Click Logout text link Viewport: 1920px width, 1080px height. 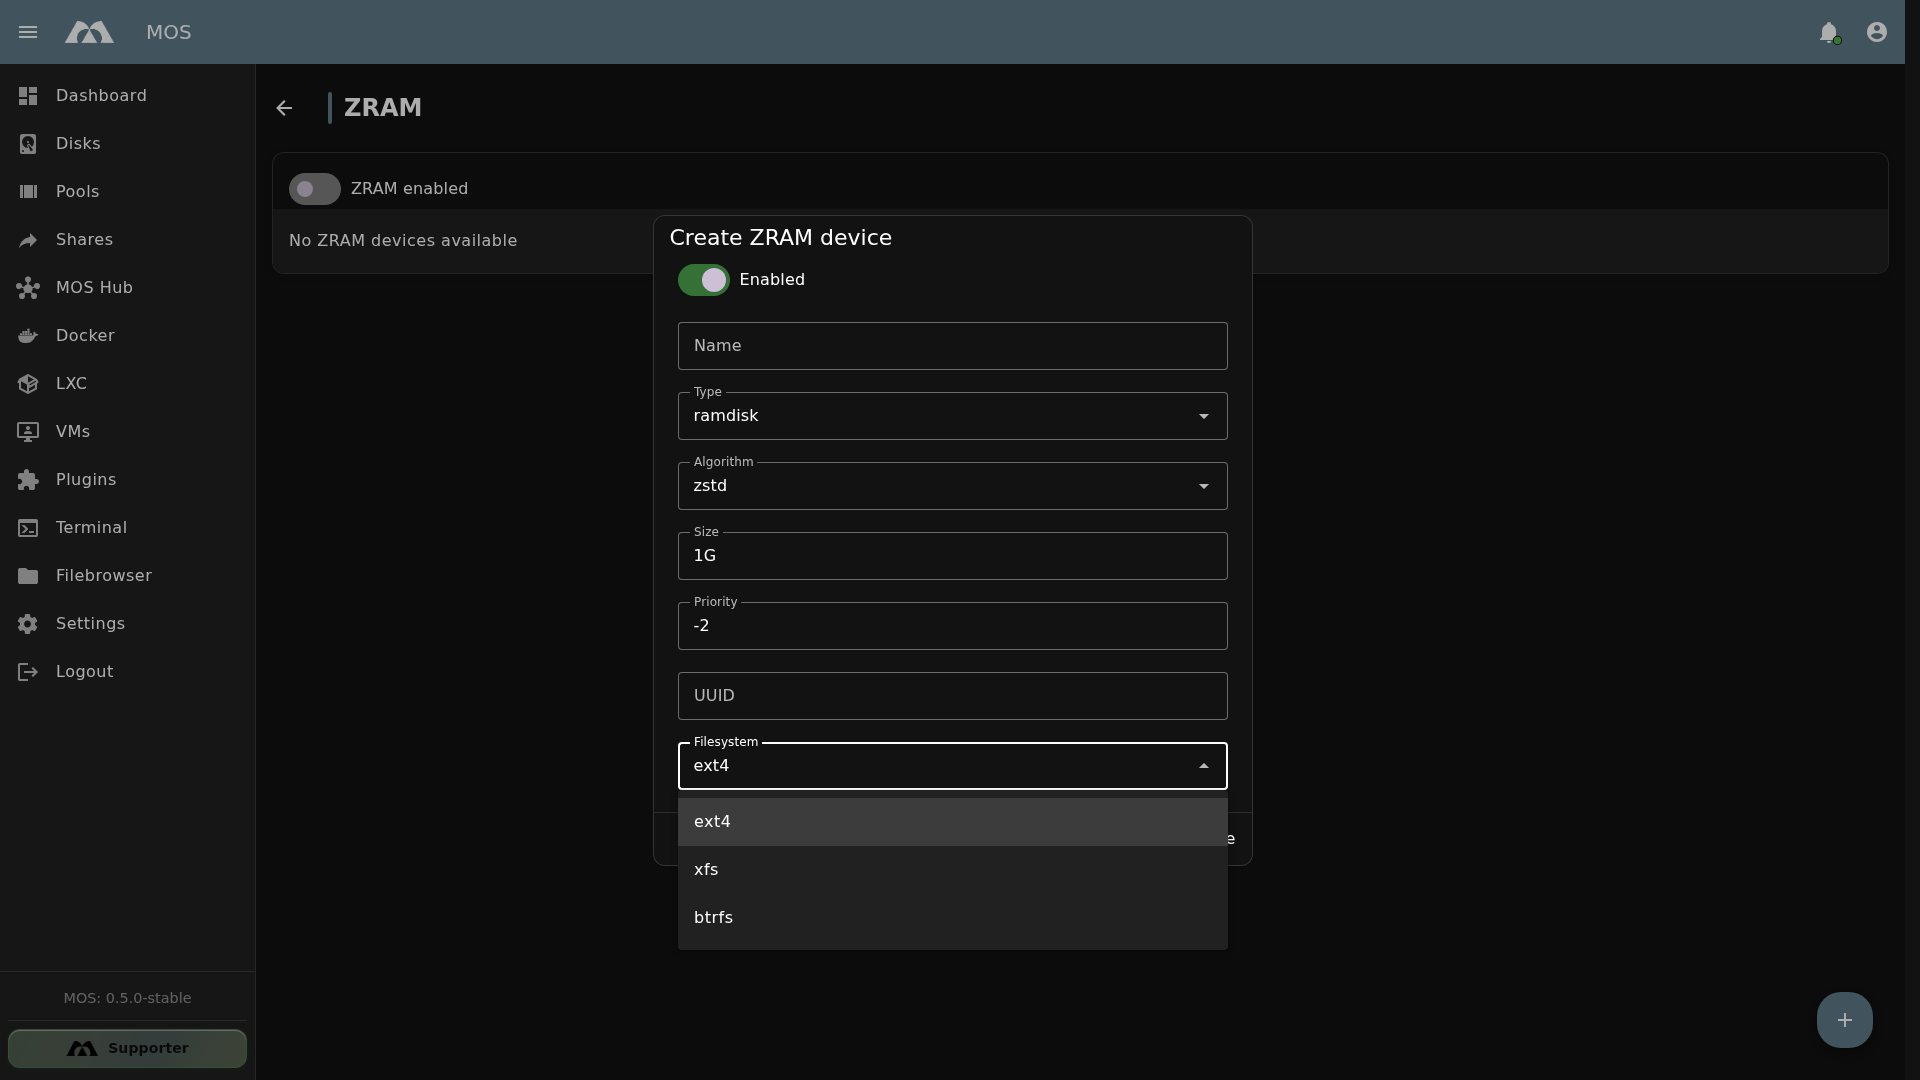(84, 672)
